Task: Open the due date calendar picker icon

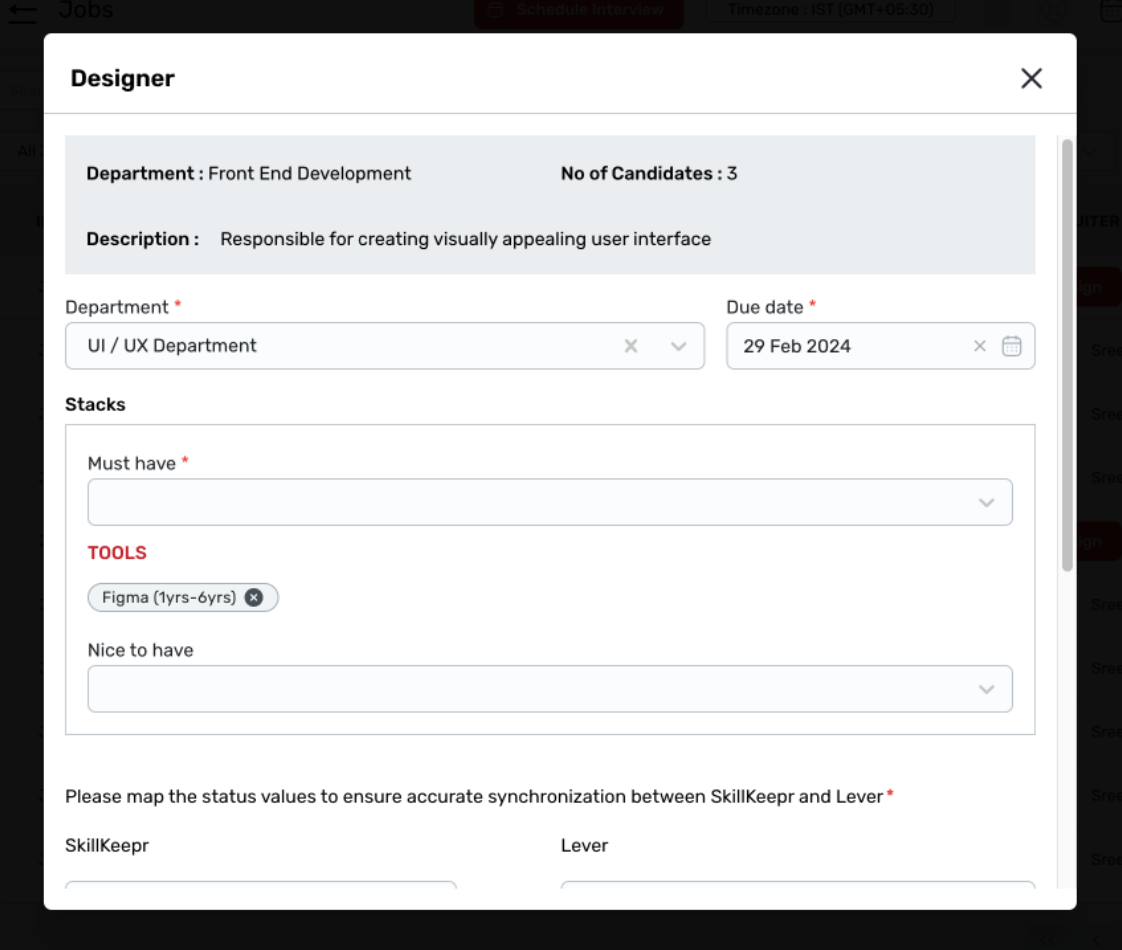Action: click(1012, 346)
